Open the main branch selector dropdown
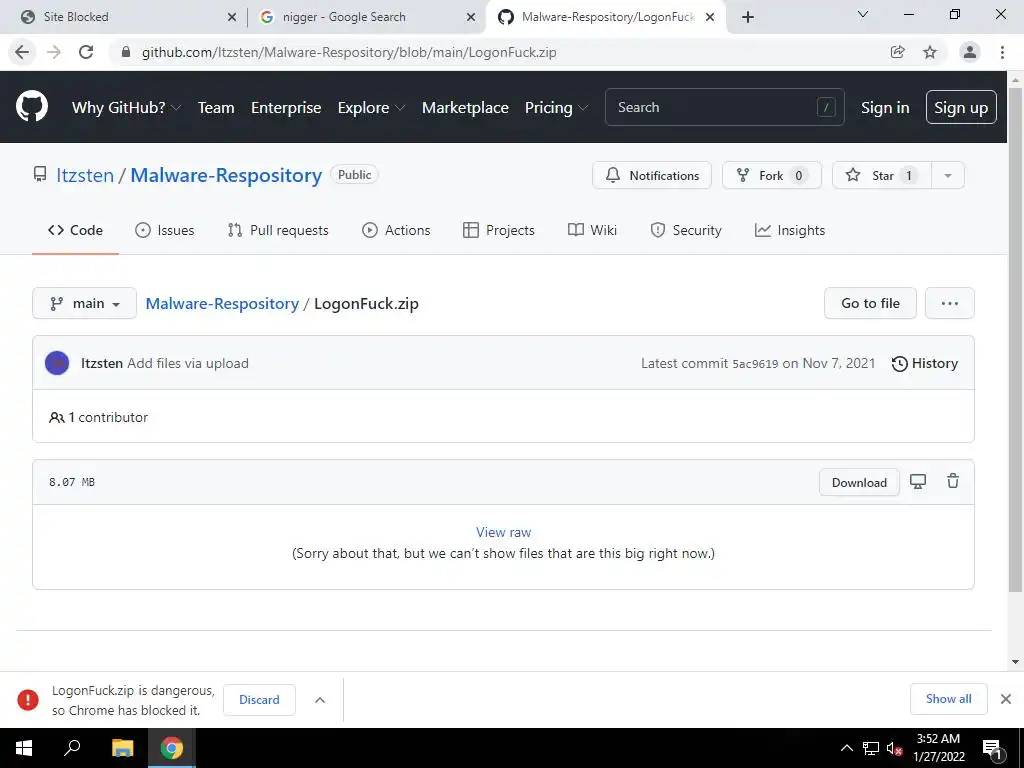The image size is (1024, 768). pos(84,303)
